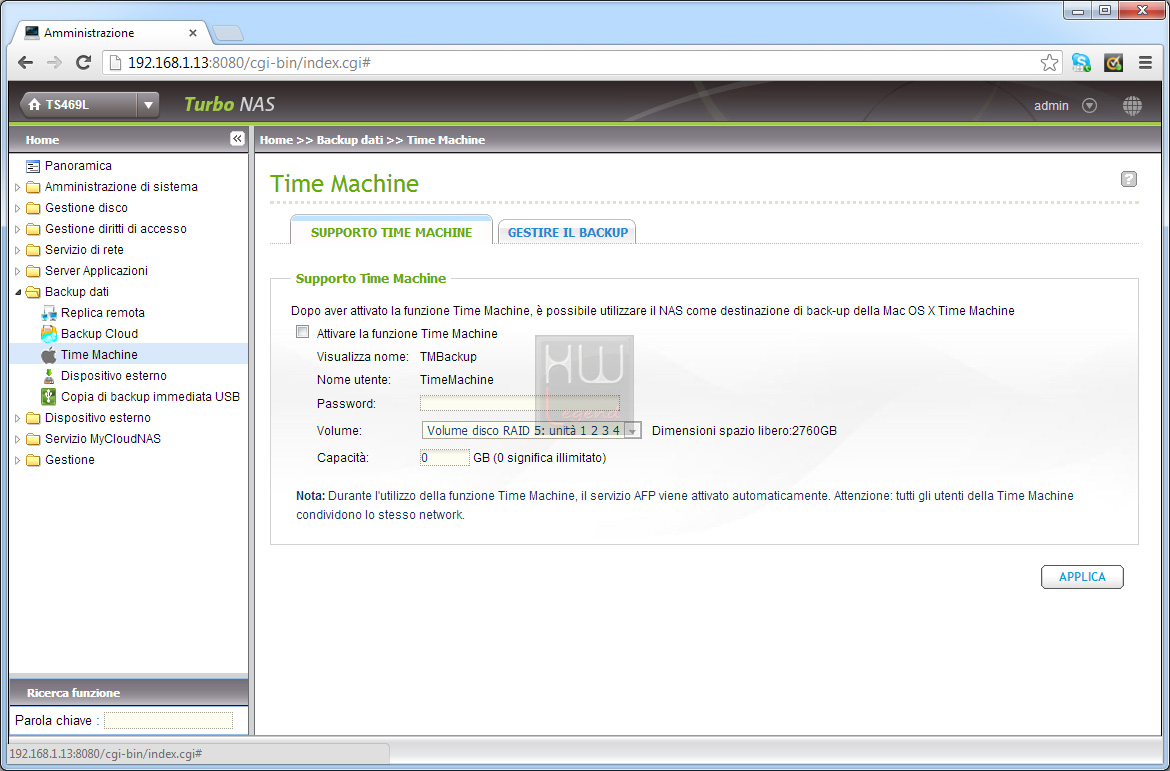
Task: Click the Servizio di rete folder icon
Action: [x=33, y=249]
